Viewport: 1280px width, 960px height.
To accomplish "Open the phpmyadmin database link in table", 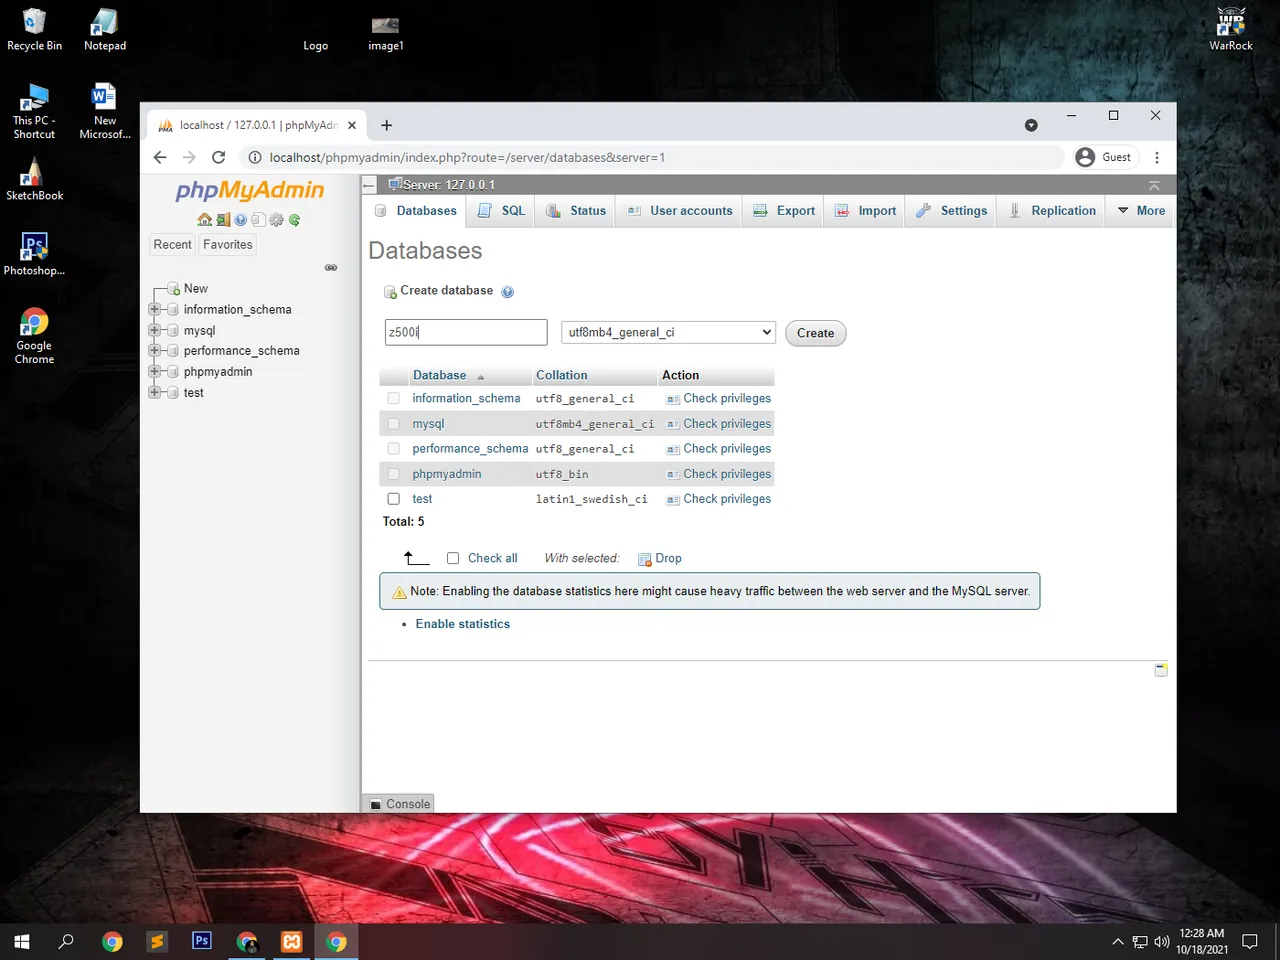I will pyautogui.click(x=447, y=474).
